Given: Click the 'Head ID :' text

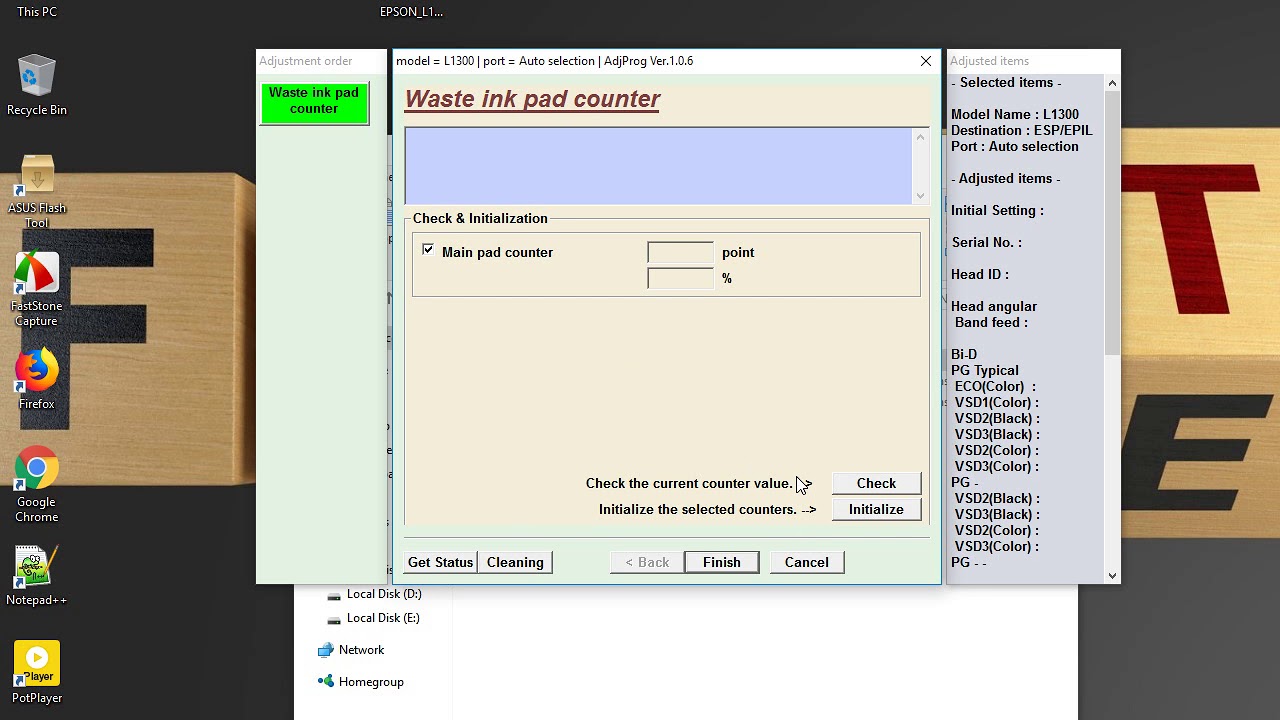Looking at the screenshot, I should (x=979, y=274).
